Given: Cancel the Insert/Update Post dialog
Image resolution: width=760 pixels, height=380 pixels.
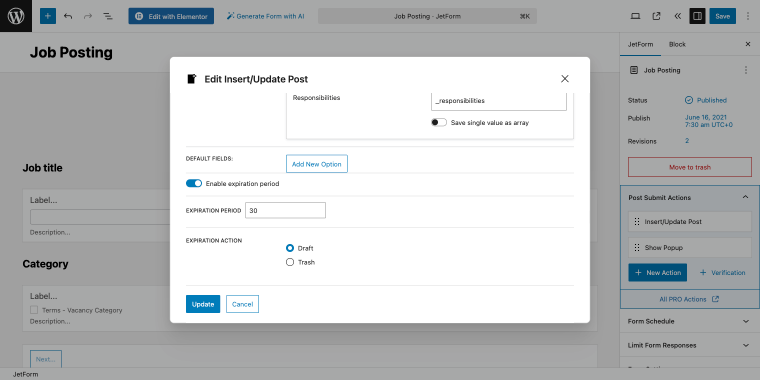Looking at the screenshot, I should click(x=242, y=304).
